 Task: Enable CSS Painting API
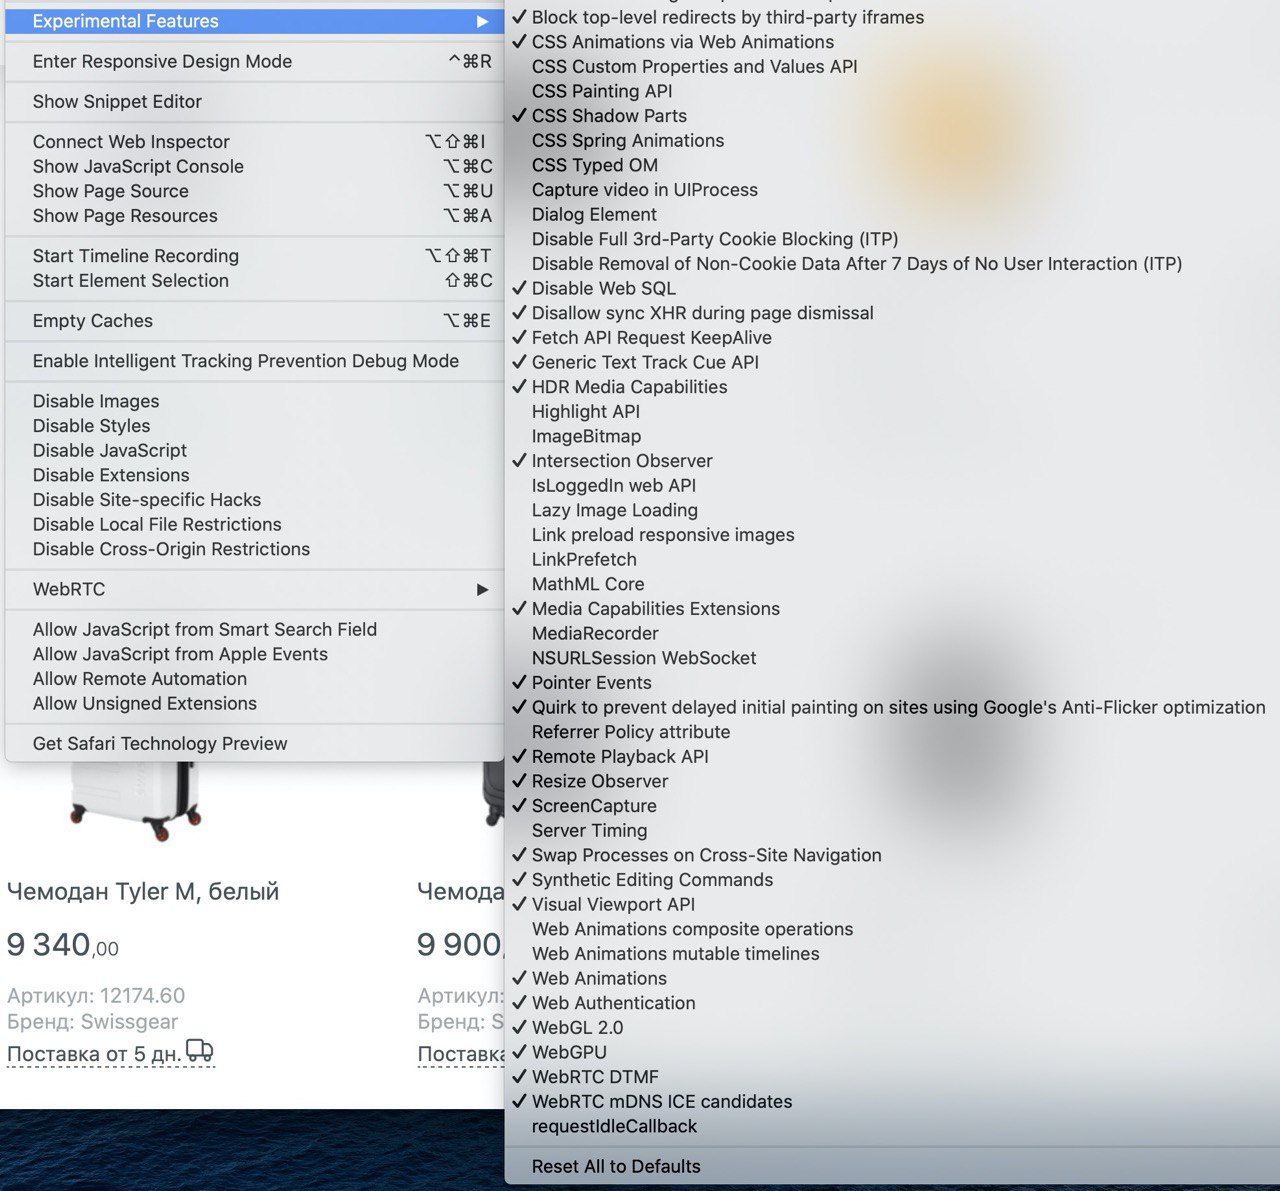click(892, 91)
